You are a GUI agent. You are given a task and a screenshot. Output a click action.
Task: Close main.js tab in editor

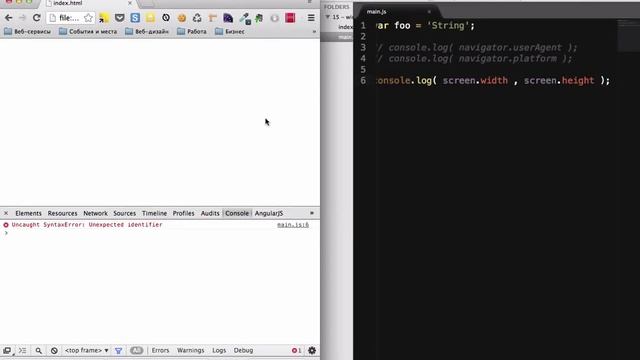tap(429, 11)
